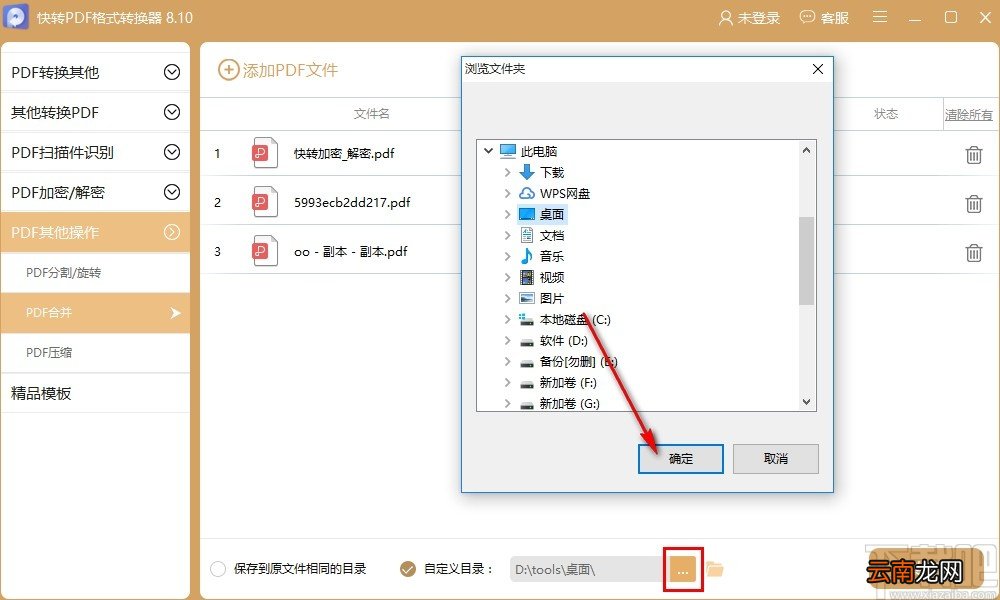Click the tree scroll up arrow

(x=806, y=150)
